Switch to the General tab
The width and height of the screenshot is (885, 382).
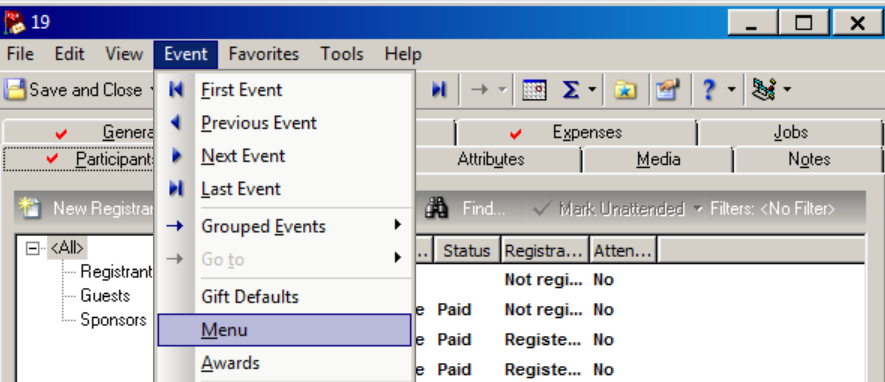(79, 133)
